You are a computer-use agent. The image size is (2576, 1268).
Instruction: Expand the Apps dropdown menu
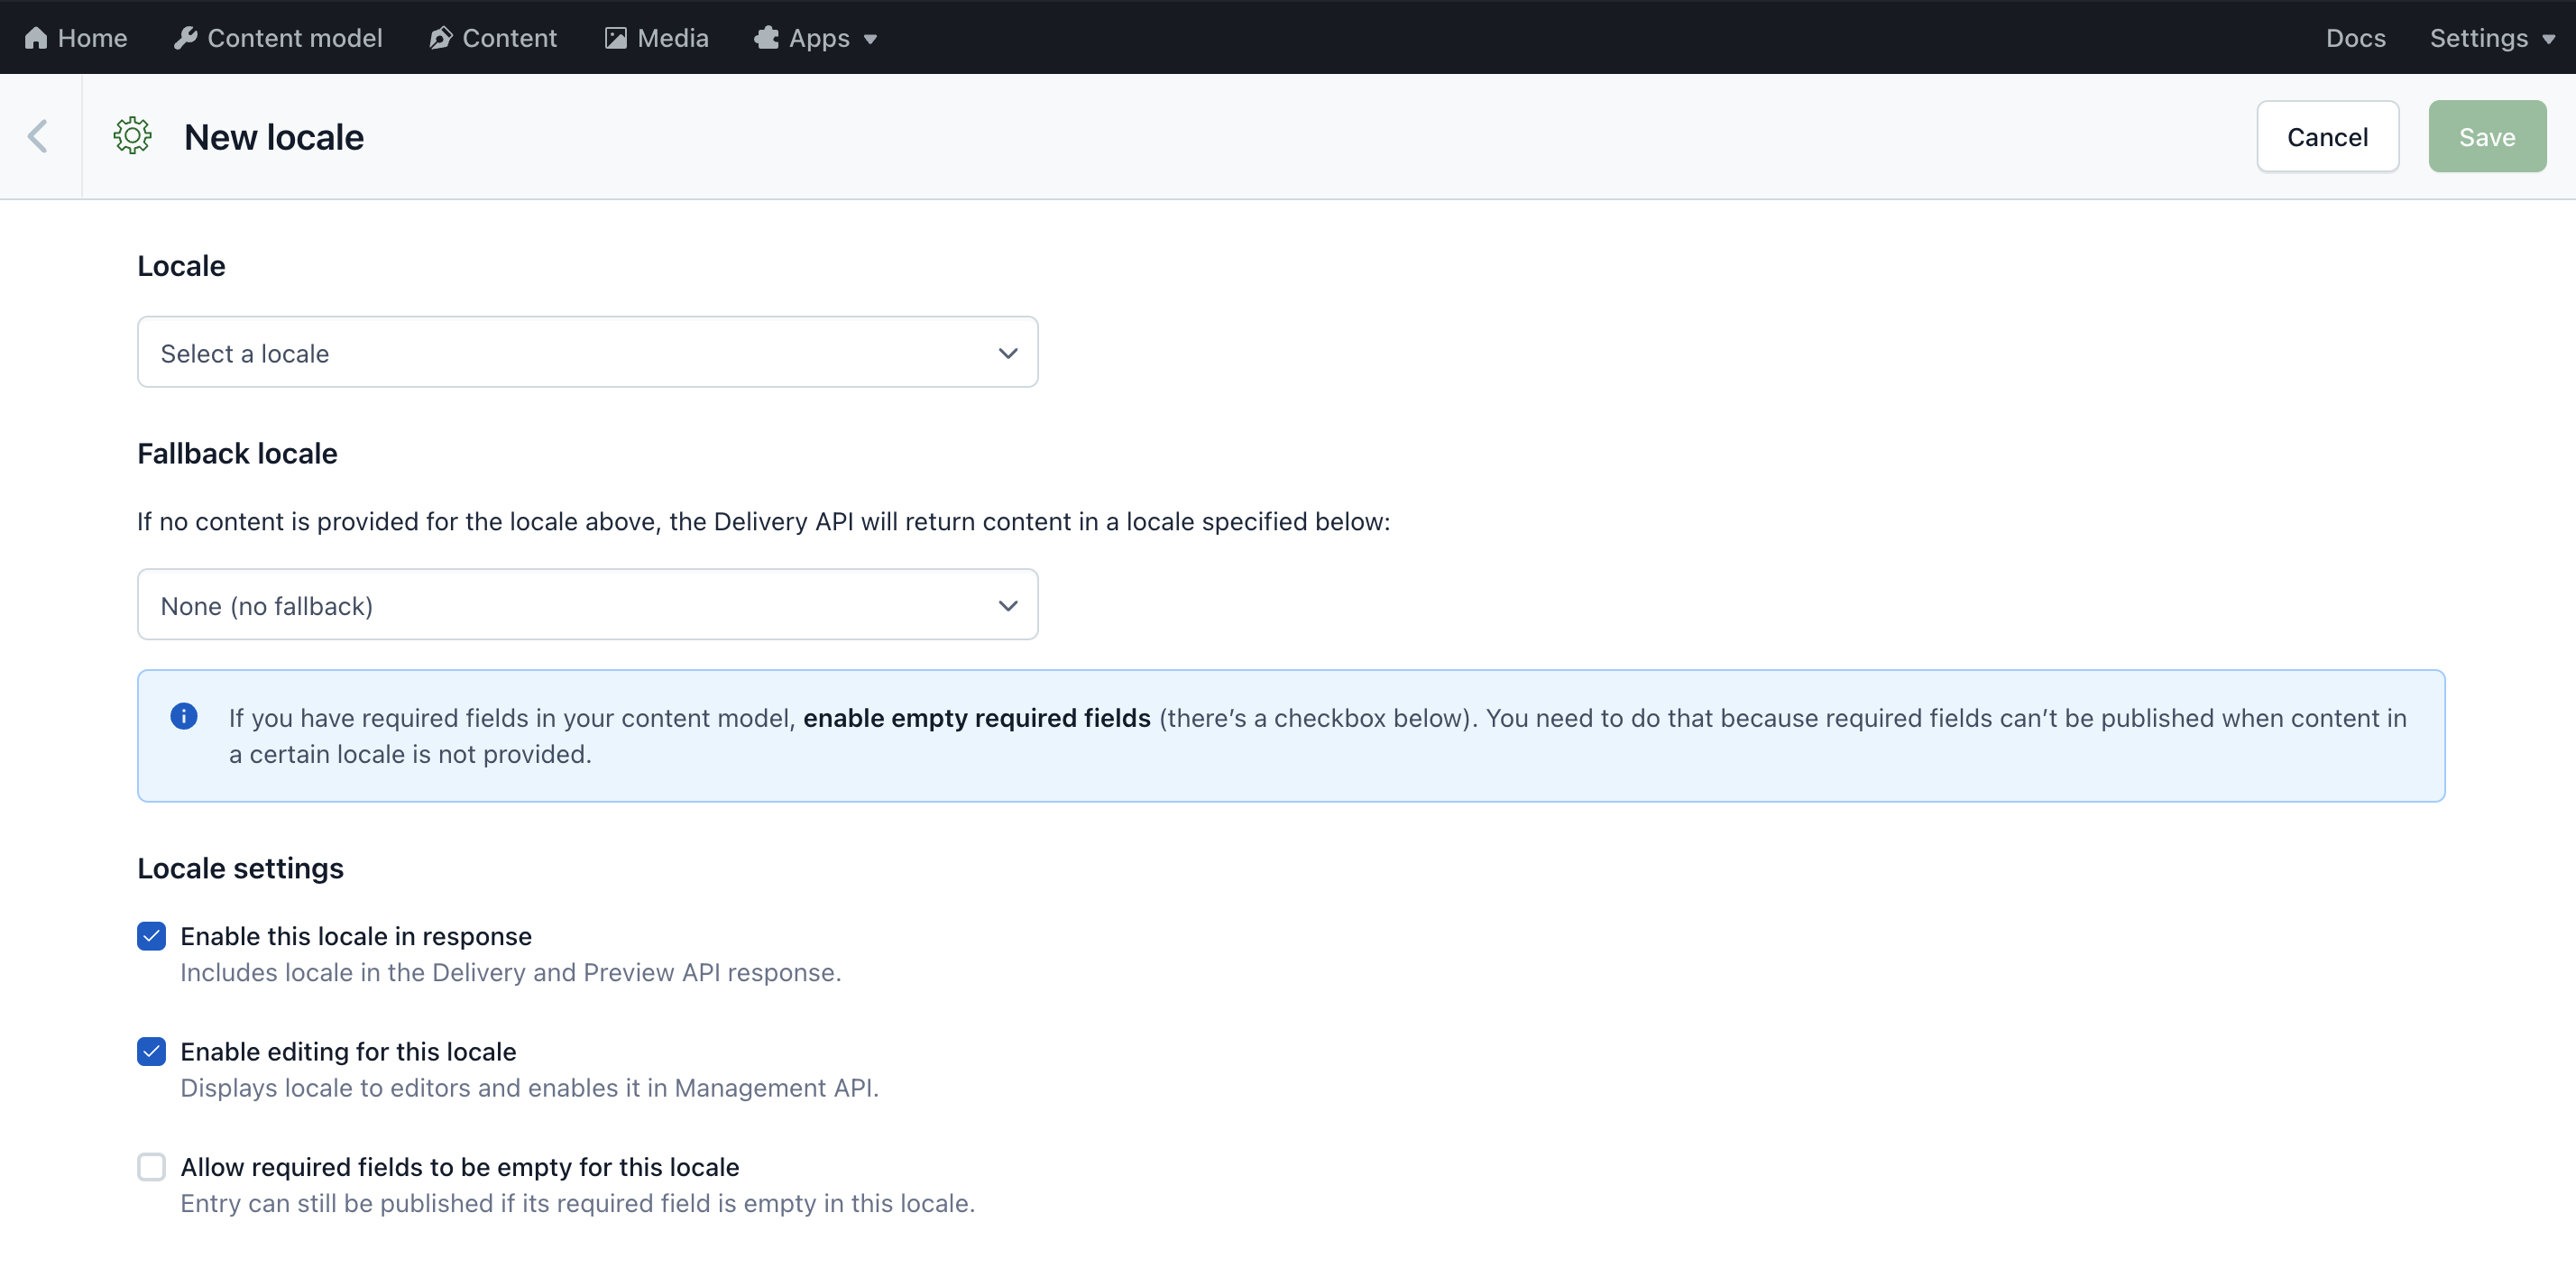[816, 37]
